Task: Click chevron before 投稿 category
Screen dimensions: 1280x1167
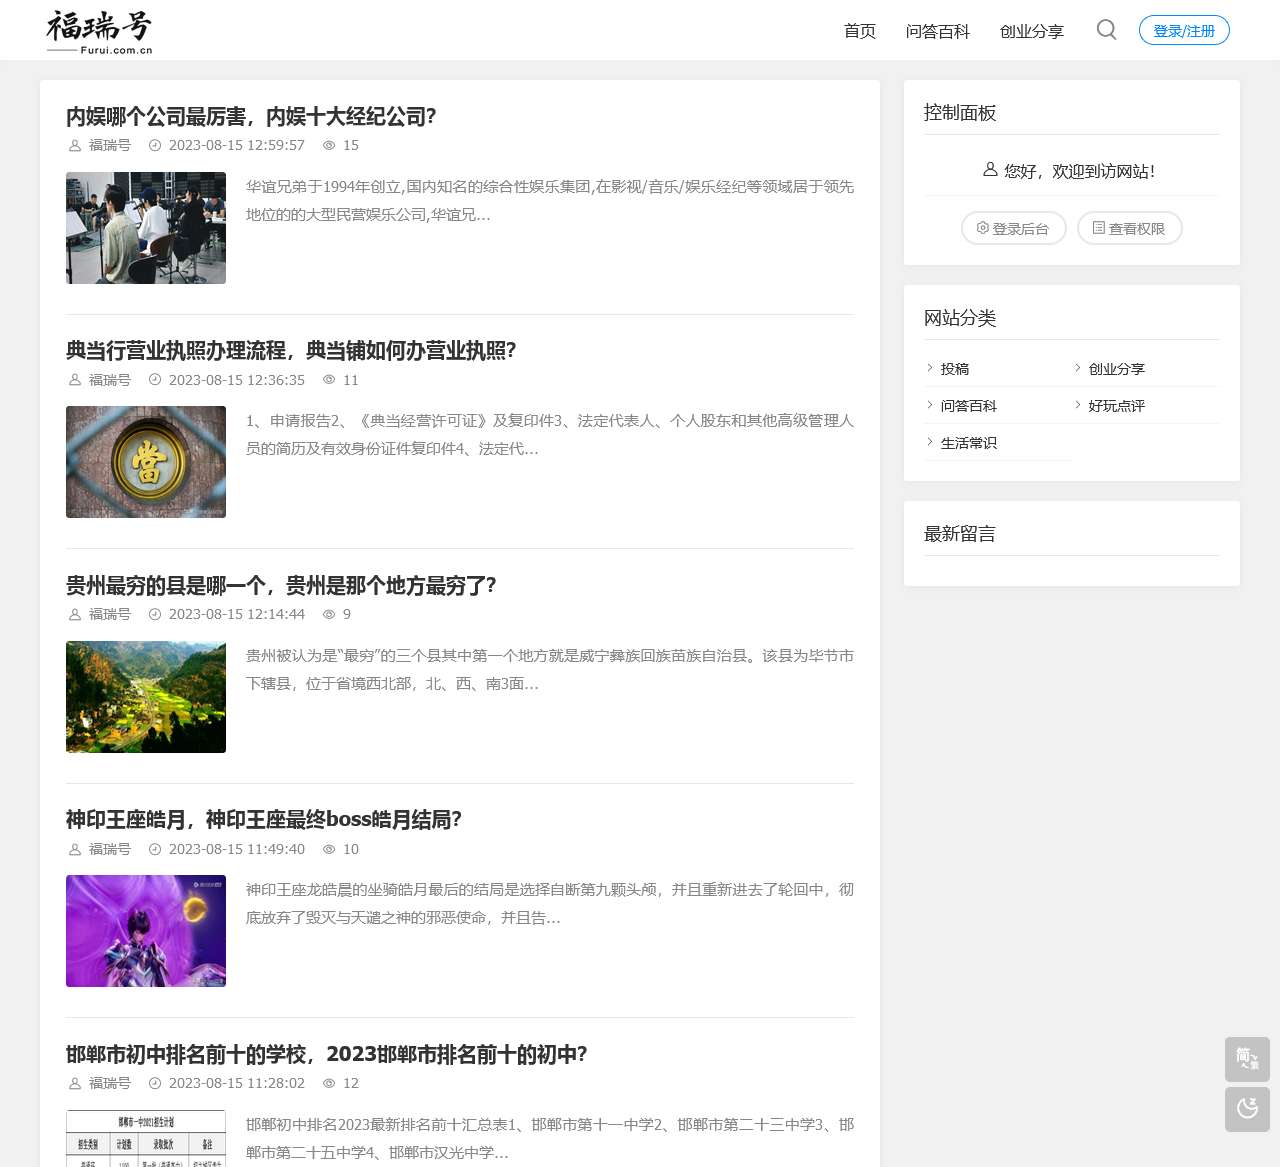Action: coord(930,368)
